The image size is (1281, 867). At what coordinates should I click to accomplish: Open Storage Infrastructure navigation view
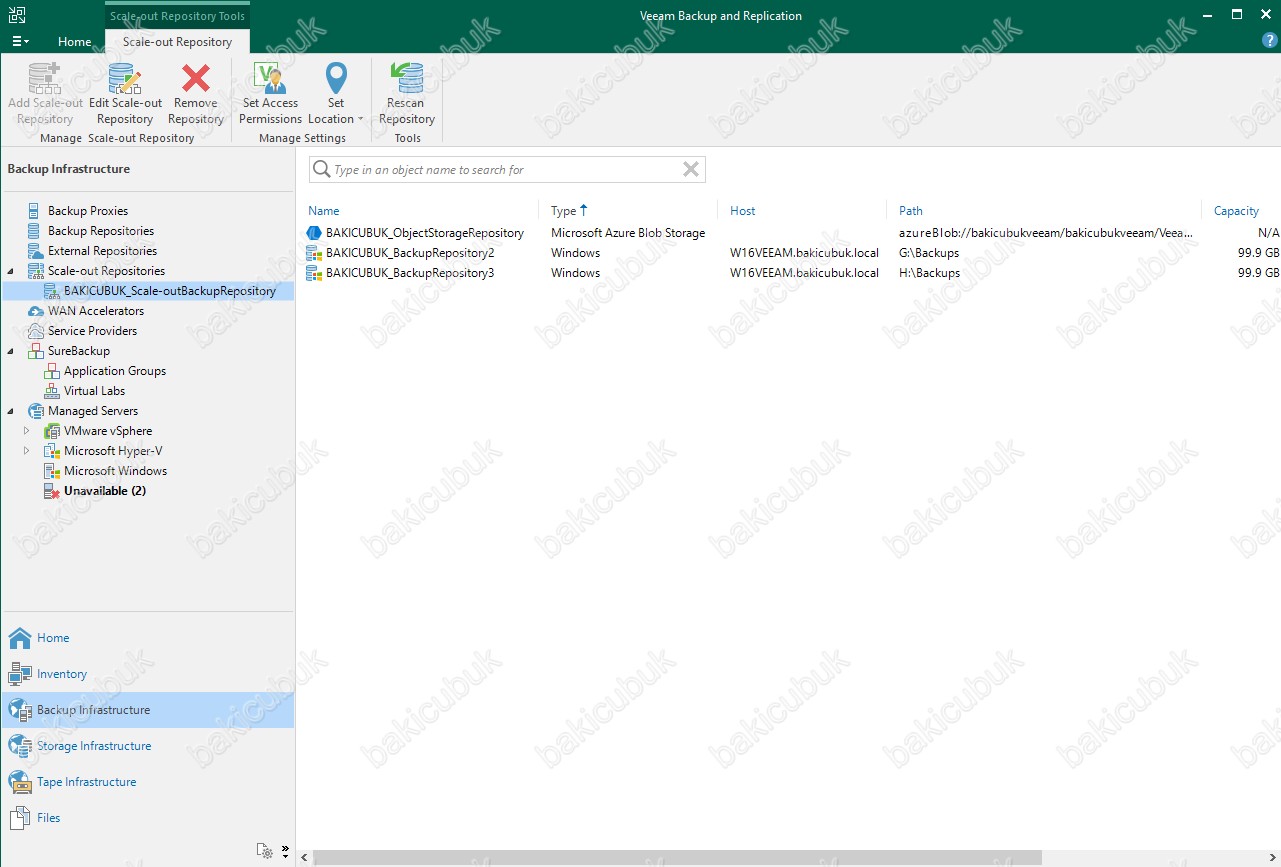click(x=148, y=746)
